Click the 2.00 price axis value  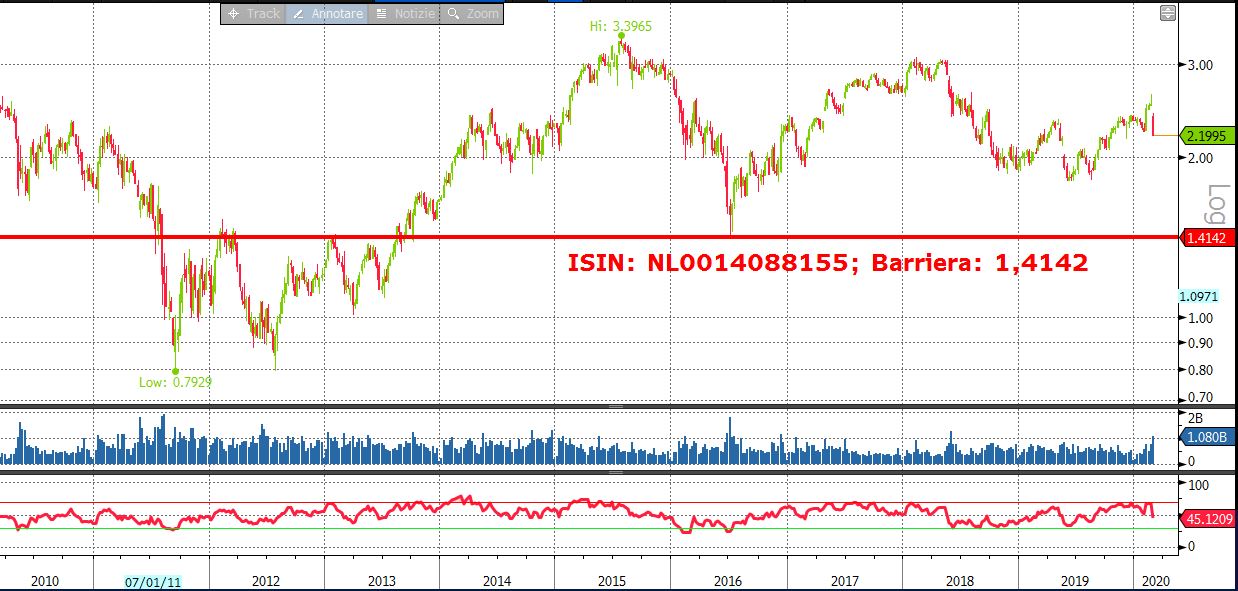(1201, 158)
